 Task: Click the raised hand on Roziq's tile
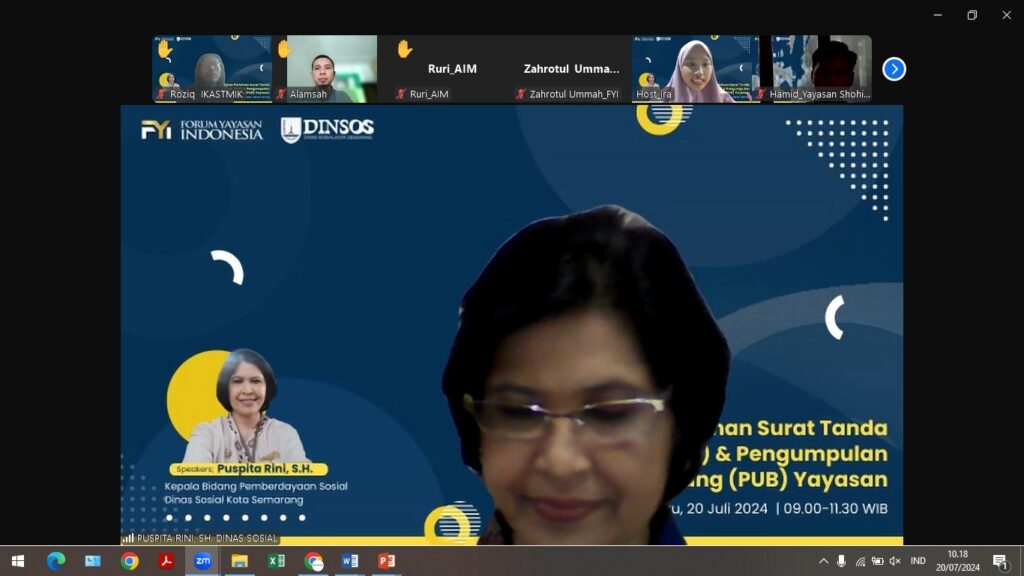click(x=164, y=50)
